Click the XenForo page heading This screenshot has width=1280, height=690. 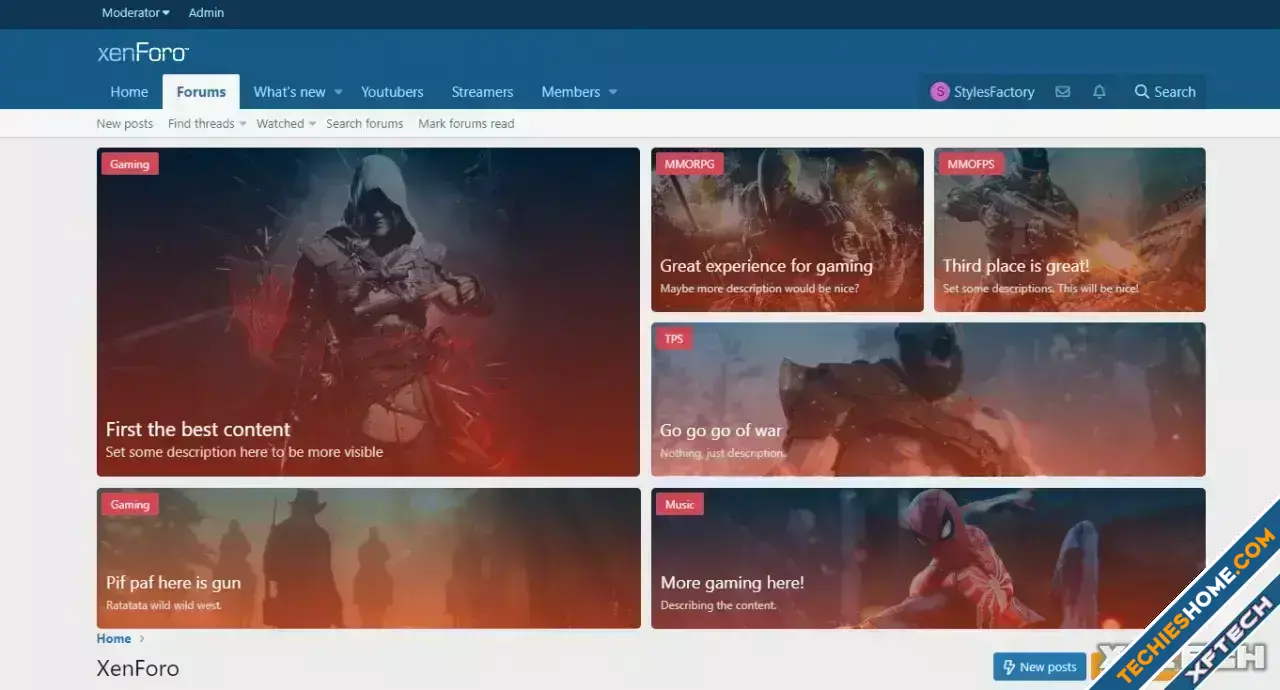tap(138, 668)
